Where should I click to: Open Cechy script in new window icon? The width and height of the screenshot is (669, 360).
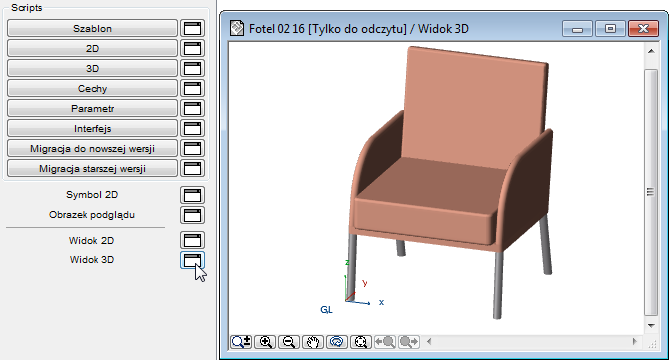click(x=192, y=88)
